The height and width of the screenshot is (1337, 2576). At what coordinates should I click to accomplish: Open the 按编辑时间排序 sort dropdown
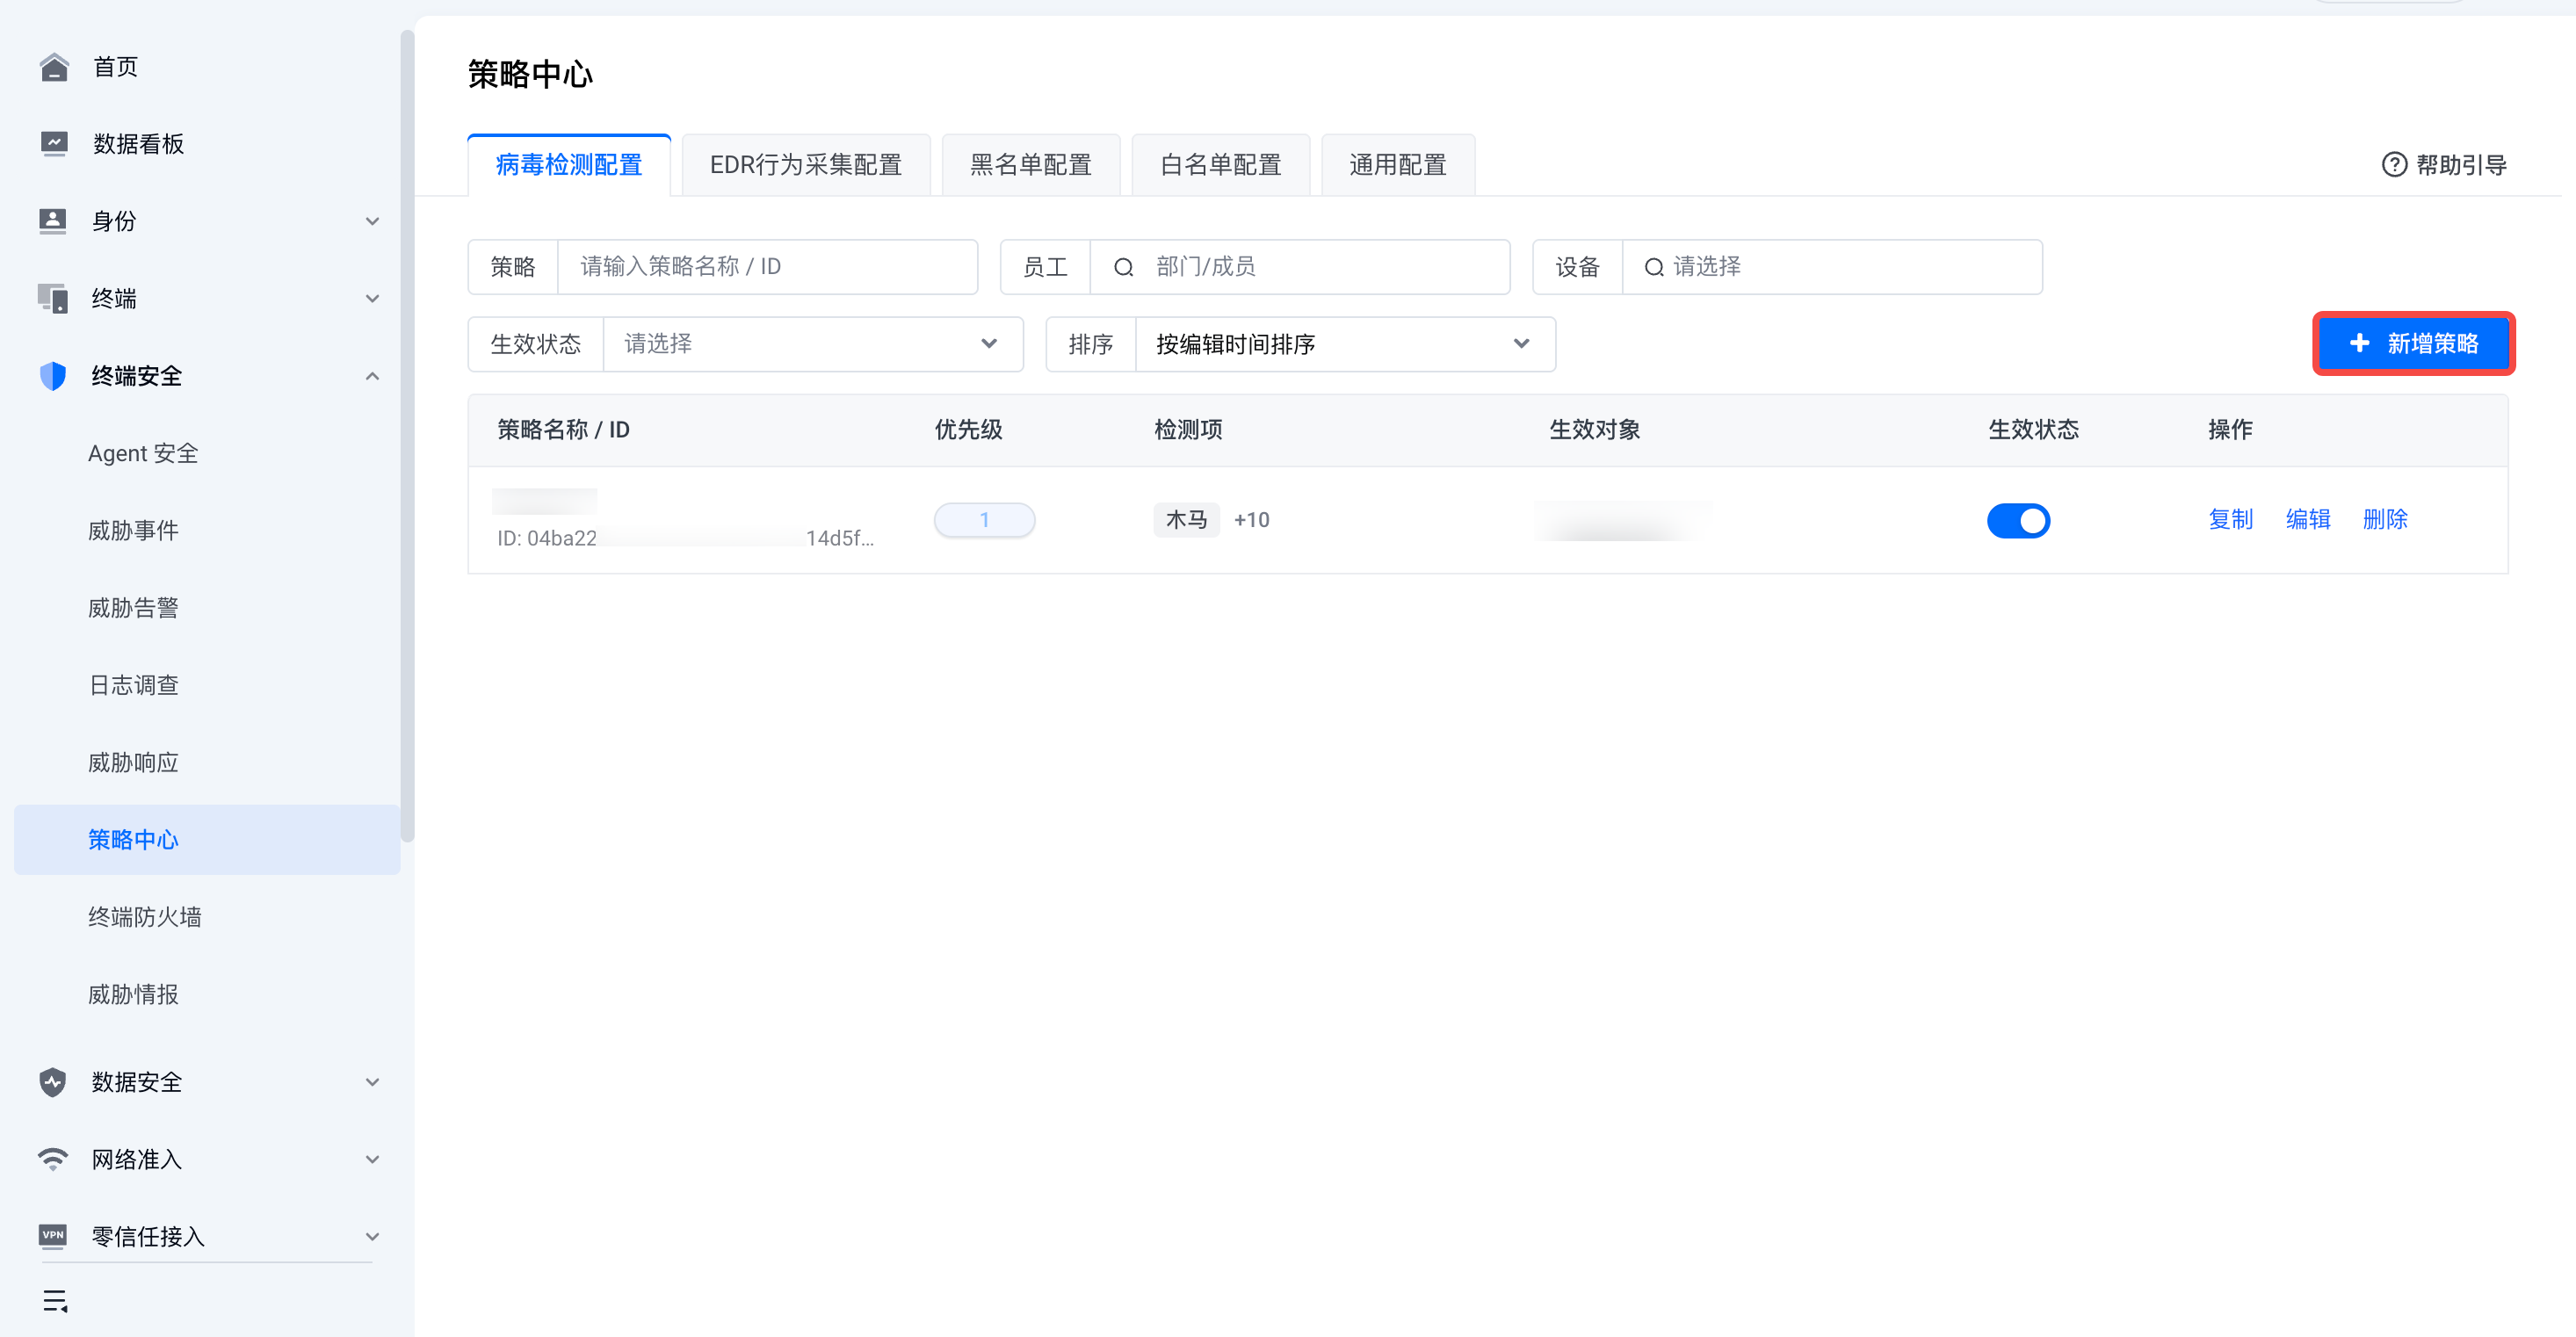(1345, 344)
